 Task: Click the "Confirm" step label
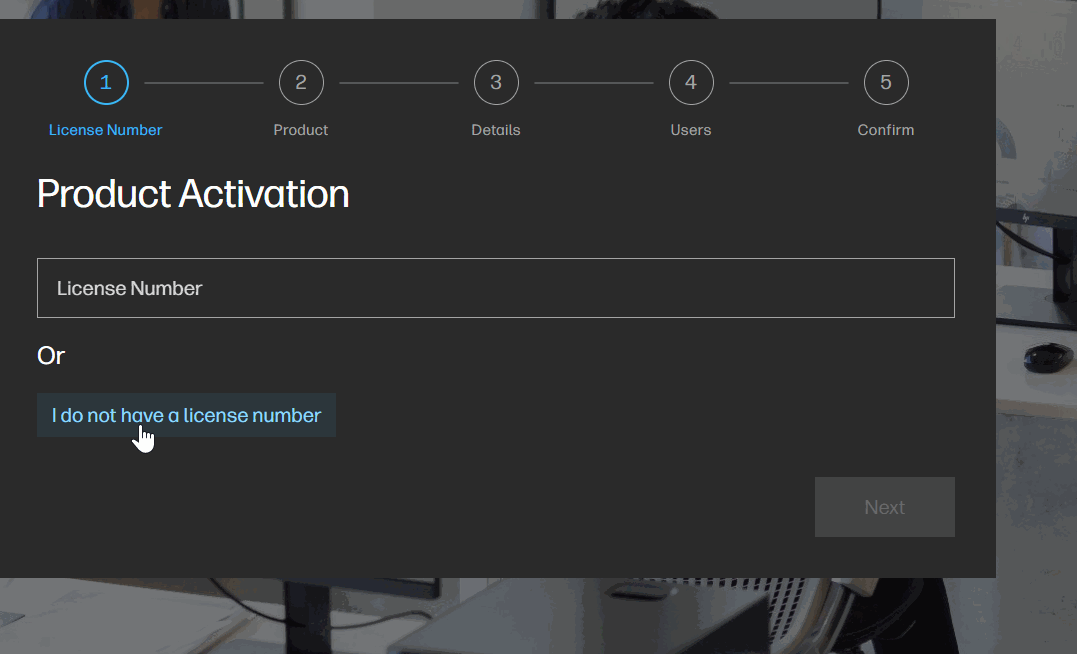point(886,130)
